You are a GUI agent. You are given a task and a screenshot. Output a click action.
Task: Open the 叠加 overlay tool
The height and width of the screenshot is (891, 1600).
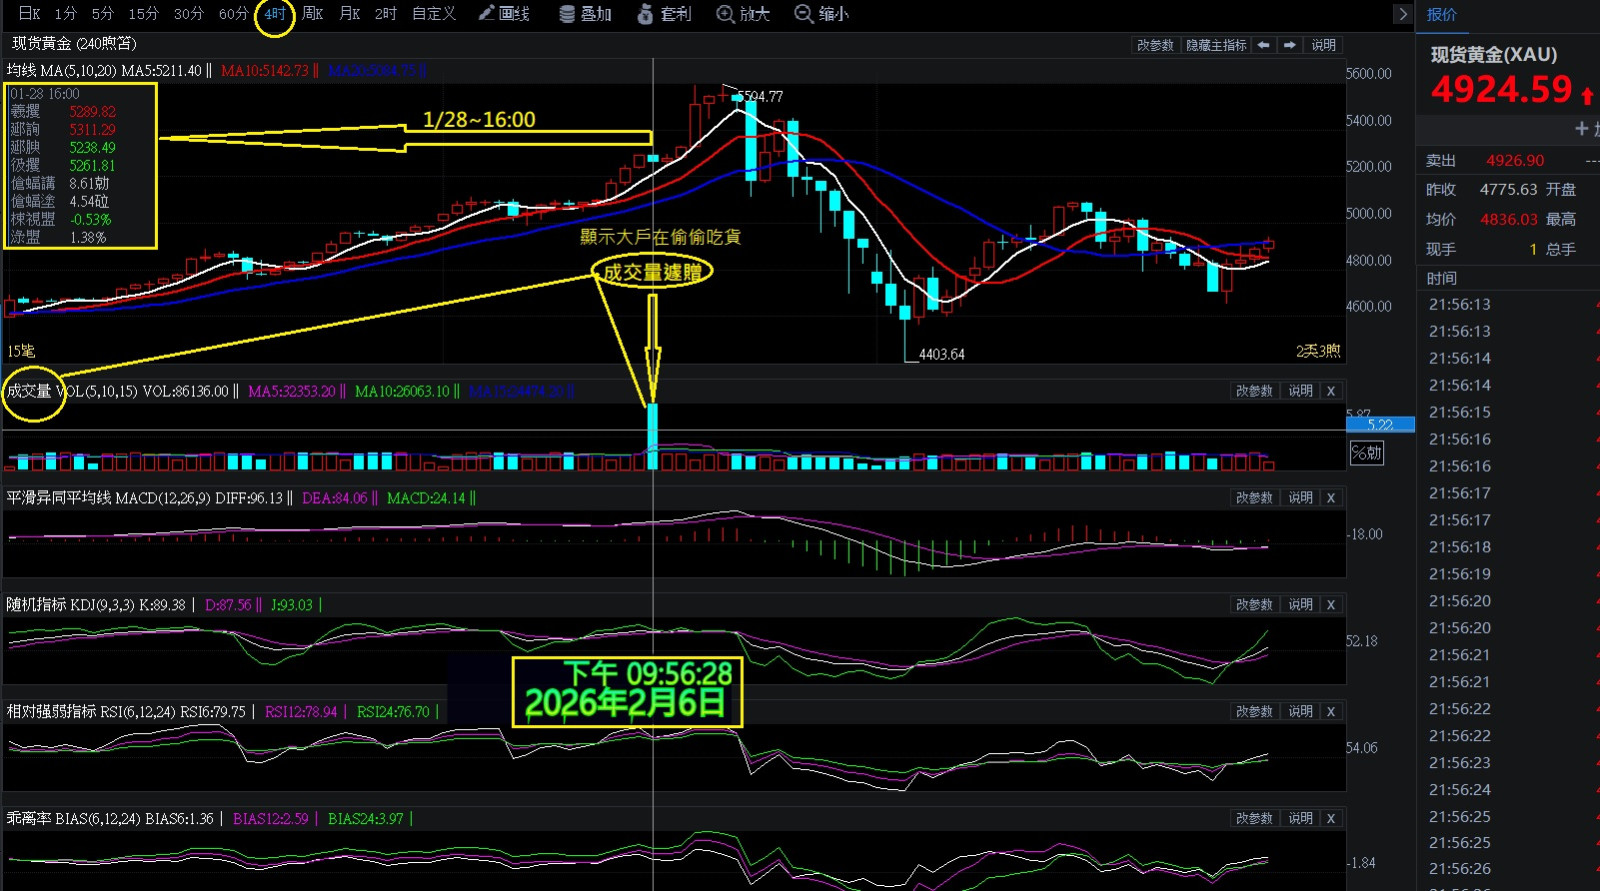click(586, 14)
